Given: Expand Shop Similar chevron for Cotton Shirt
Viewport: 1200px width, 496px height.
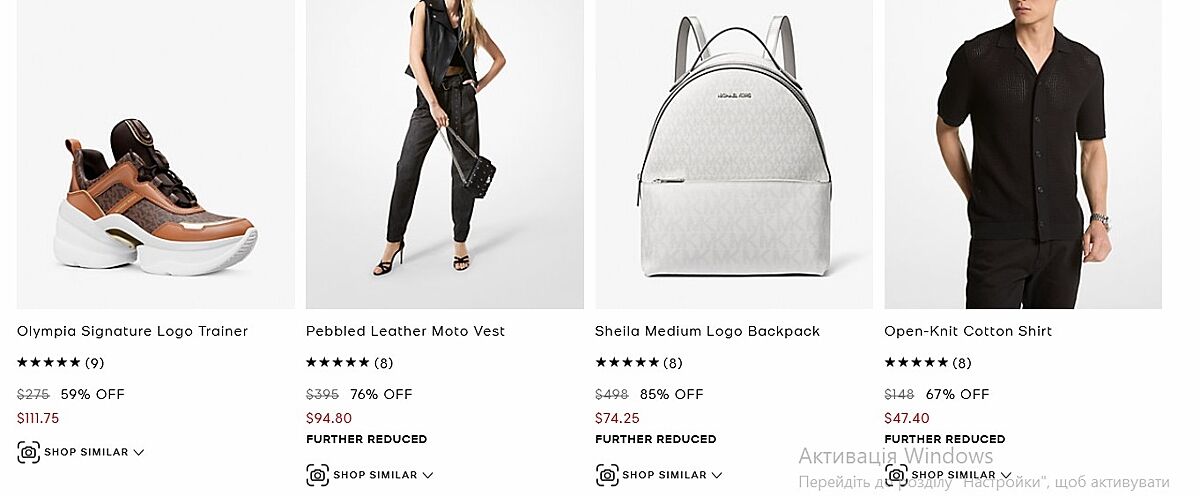Looking at the screenshot, I should coord(1006,475).
